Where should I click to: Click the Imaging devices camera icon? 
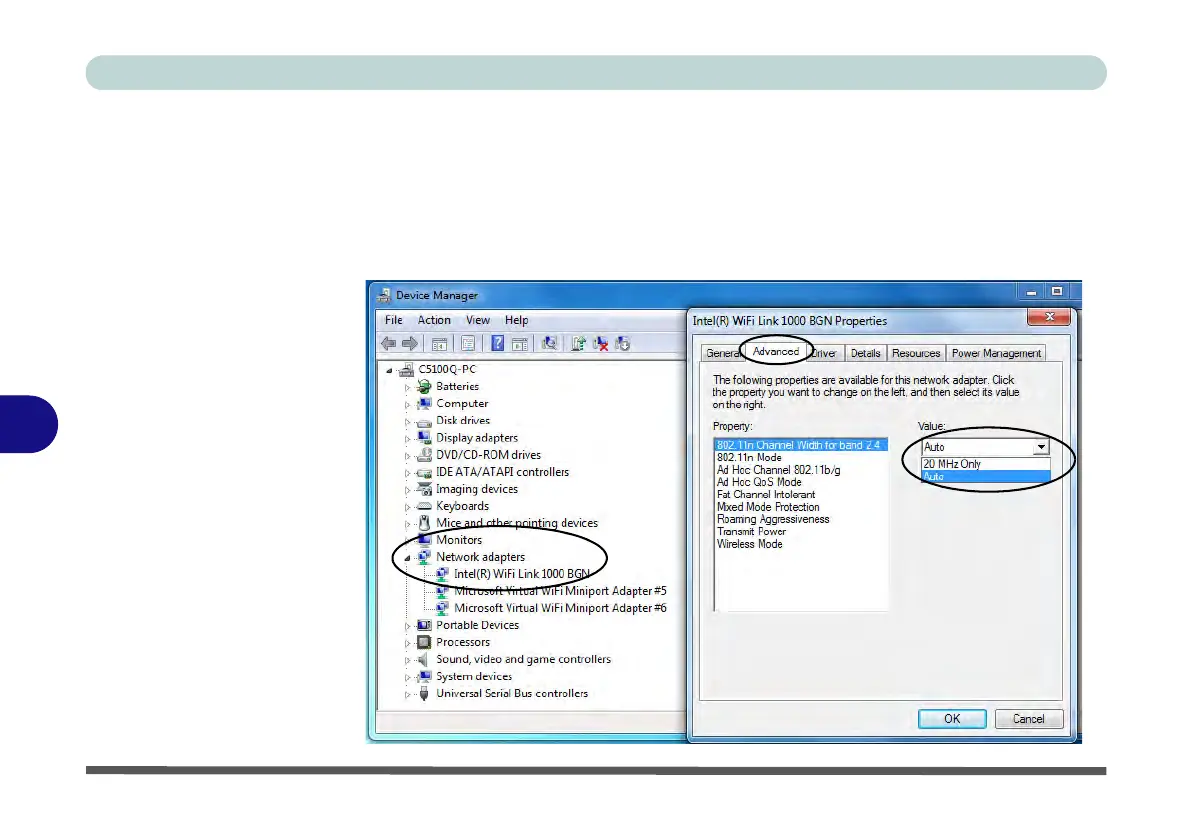(x=424, y=489)
